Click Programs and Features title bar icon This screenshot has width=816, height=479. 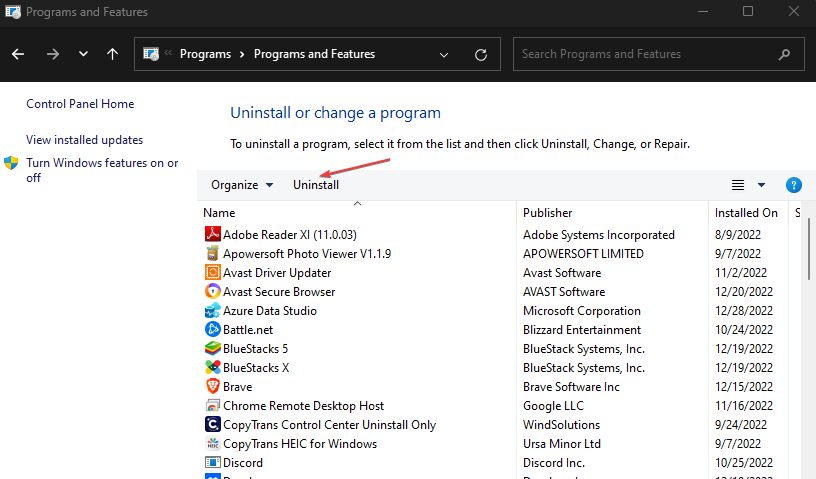(x=12, y=11)
